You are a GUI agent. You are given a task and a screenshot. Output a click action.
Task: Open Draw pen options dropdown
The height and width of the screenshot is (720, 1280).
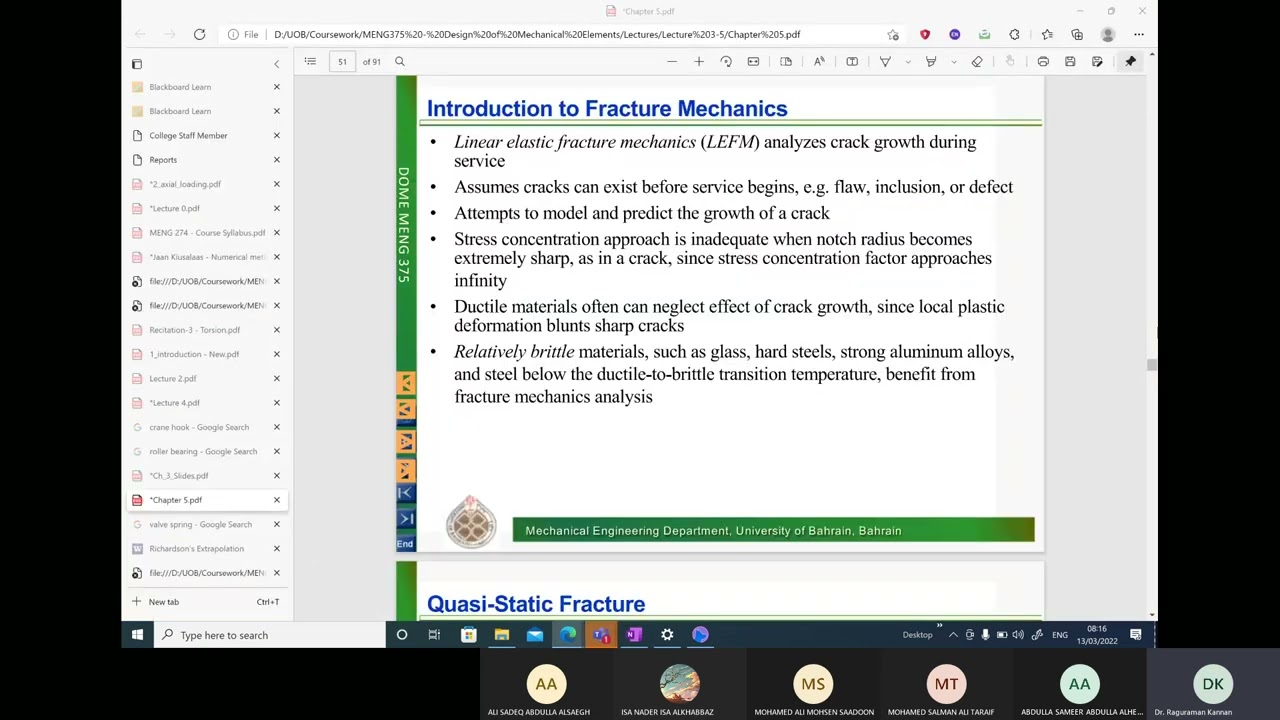907,62
